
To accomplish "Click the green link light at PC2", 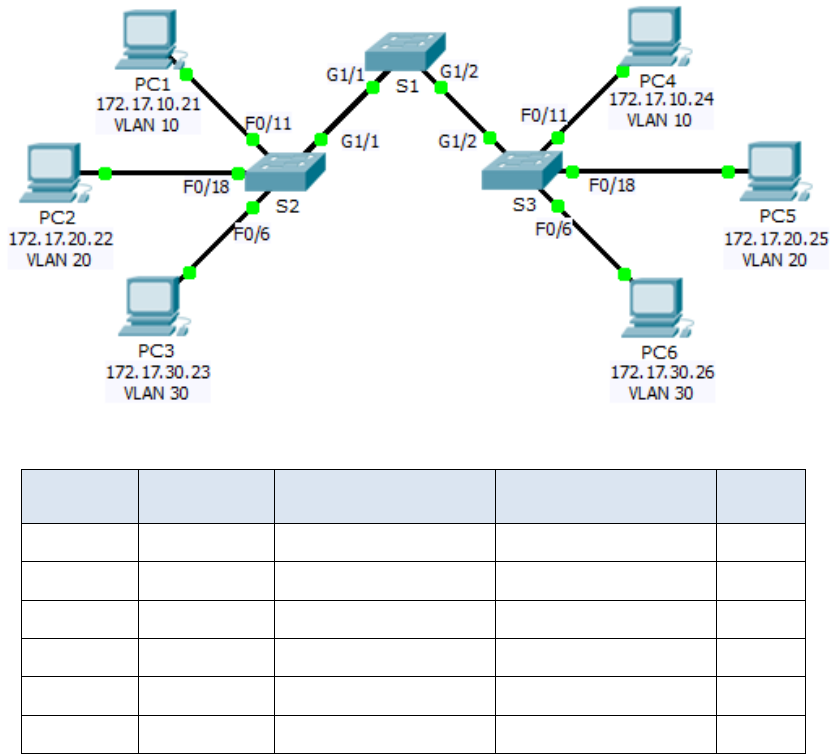I will 104,173.
